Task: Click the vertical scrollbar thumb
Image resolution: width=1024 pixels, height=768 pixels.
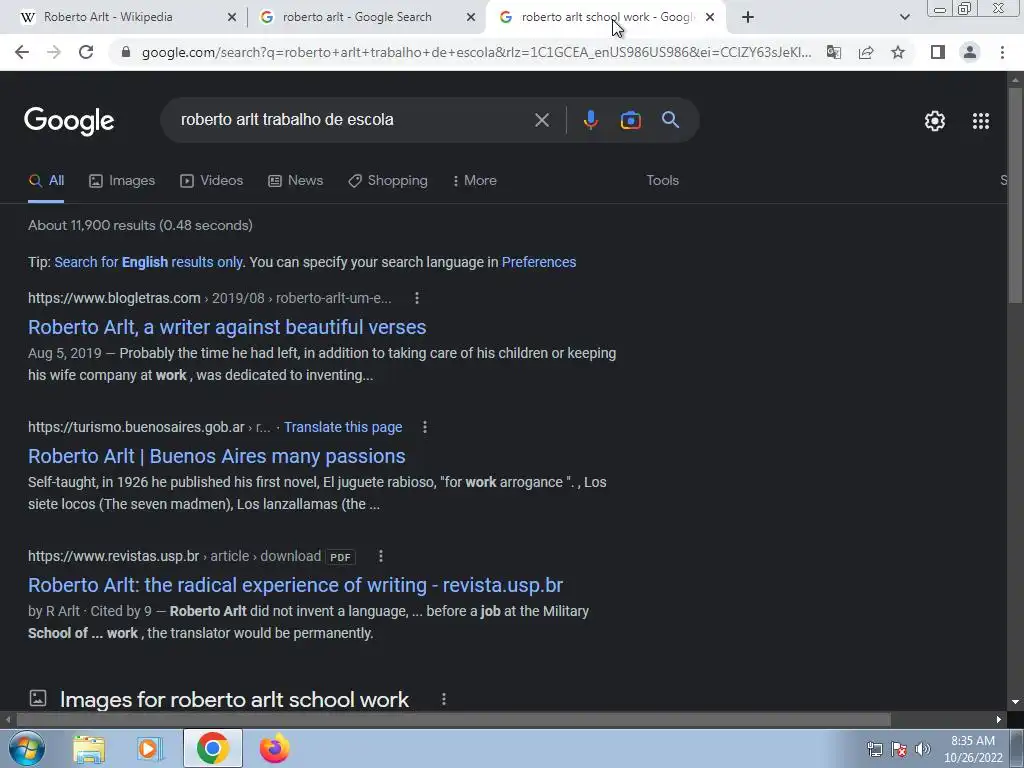Action: (x=1015, y=195)
